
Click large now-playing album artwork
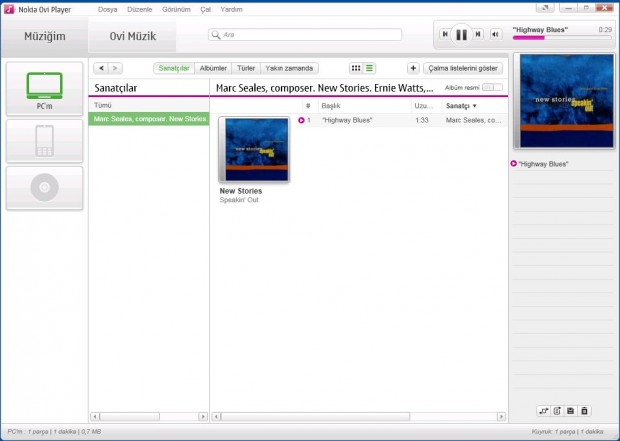pos(565,101)
